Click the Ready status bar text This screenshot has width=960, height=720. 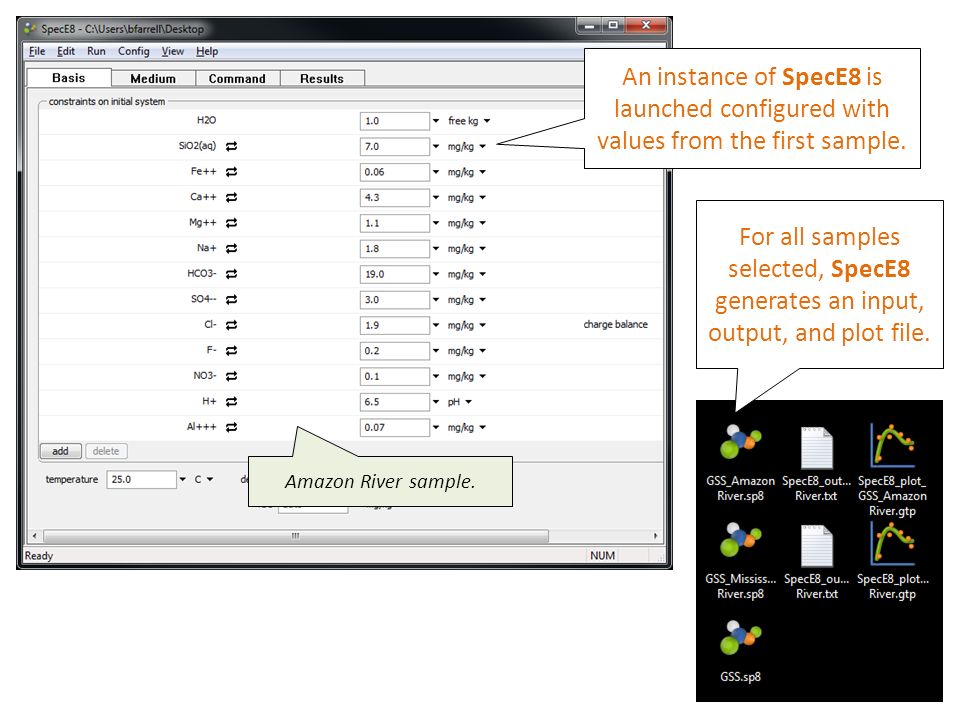[39, 556]
